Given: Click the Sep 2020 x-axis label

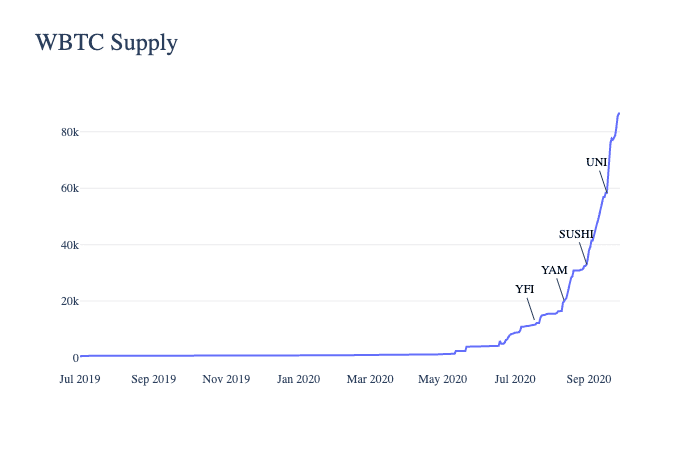Looking at the screenshot, I should tap(589, 379).
